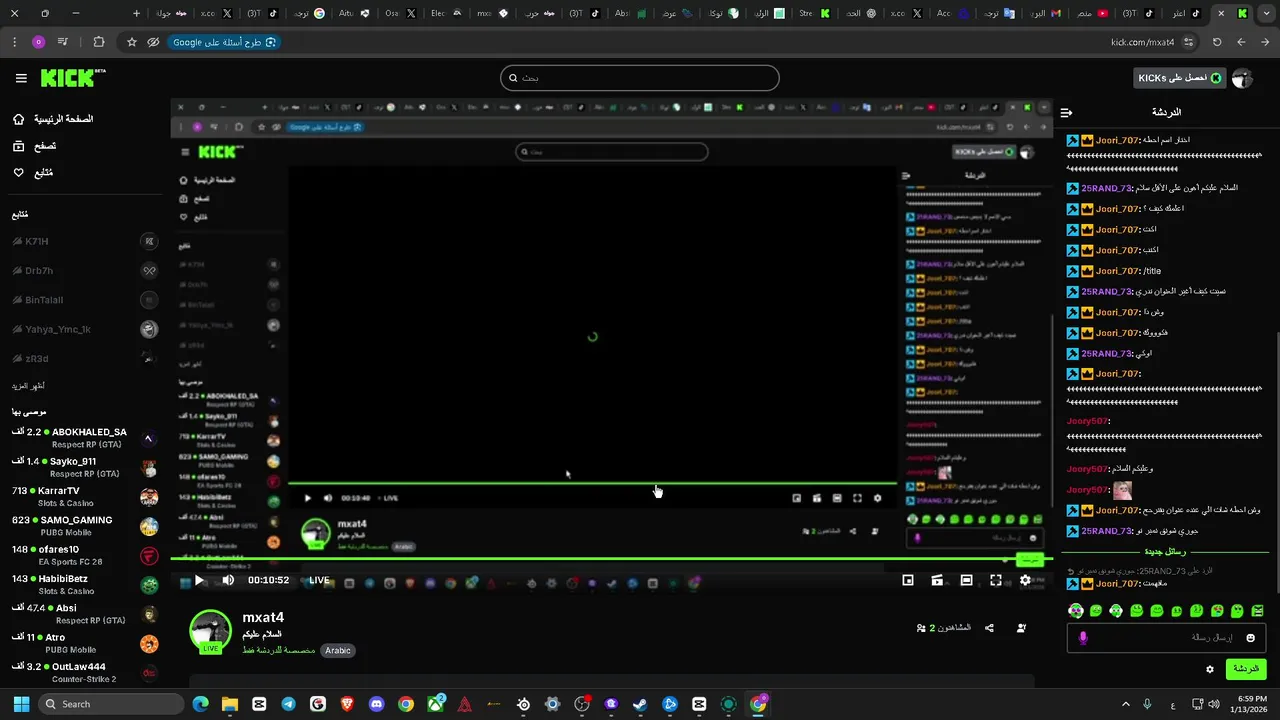Open chat settings gear

[x=1210, y=670]
